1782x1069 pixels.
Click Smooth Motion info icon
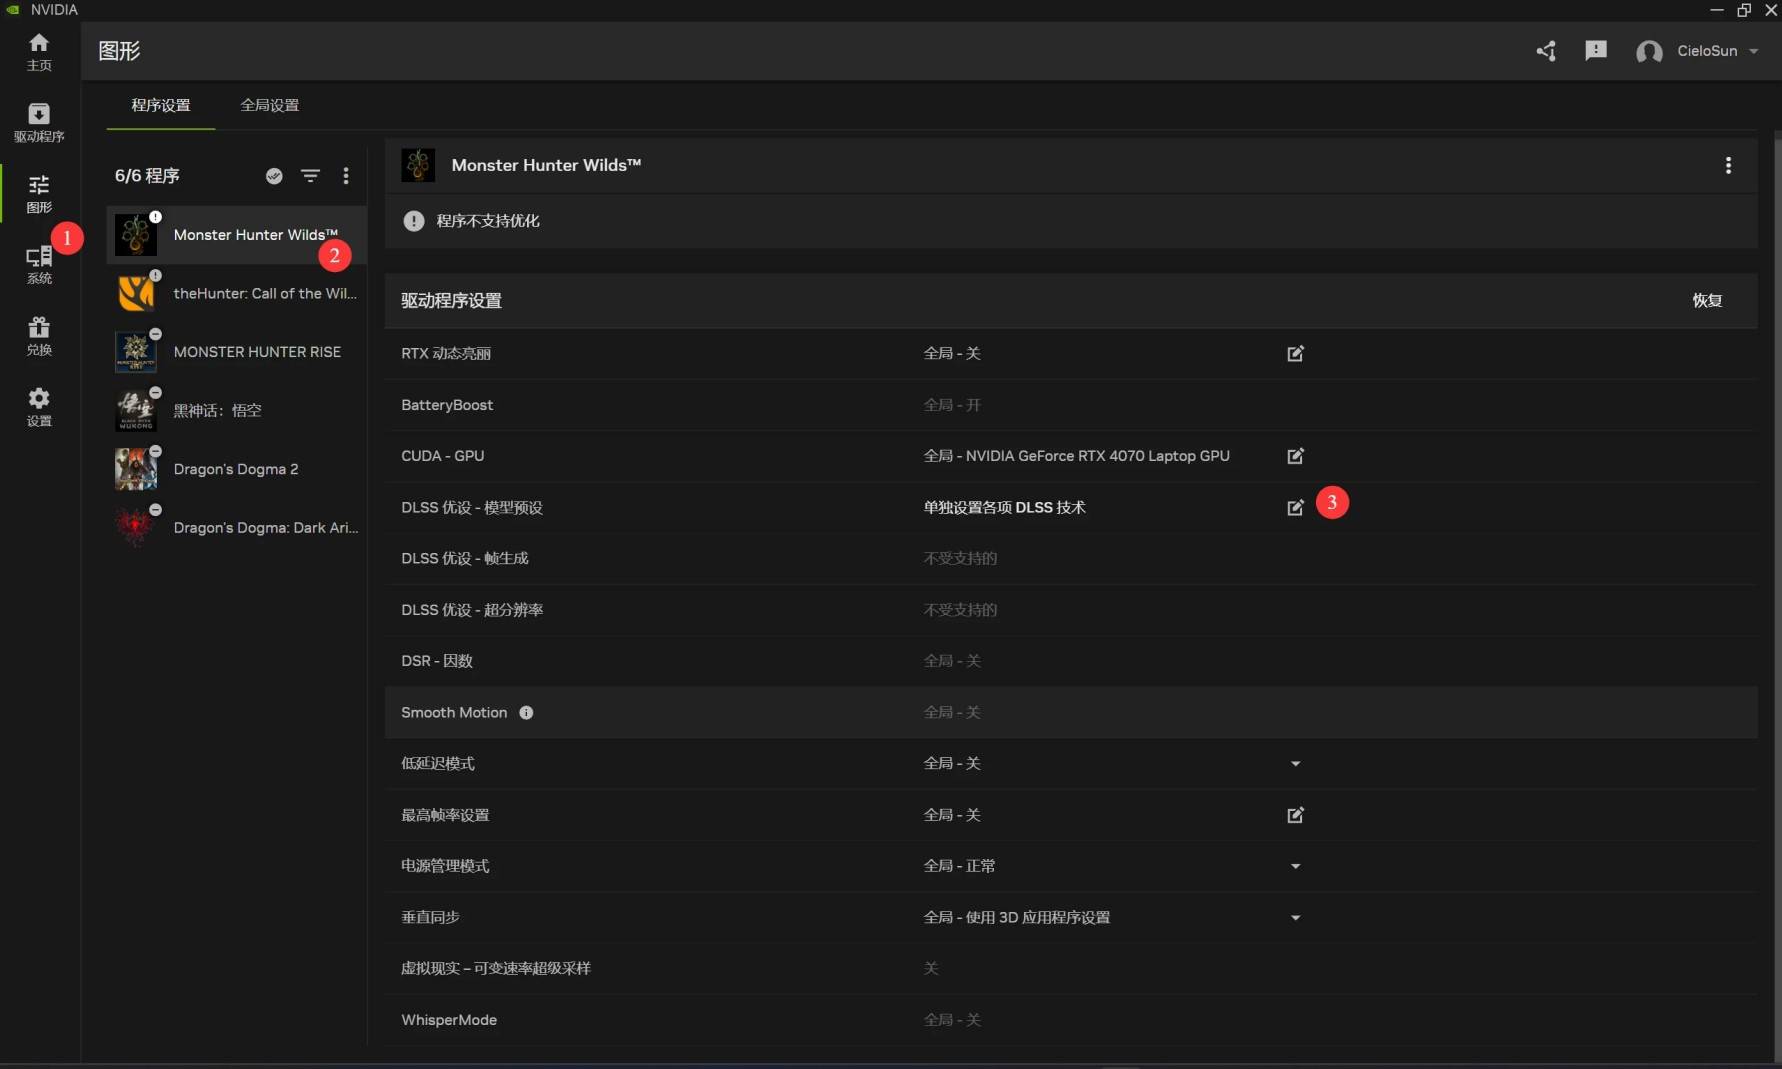pos(526,713)
